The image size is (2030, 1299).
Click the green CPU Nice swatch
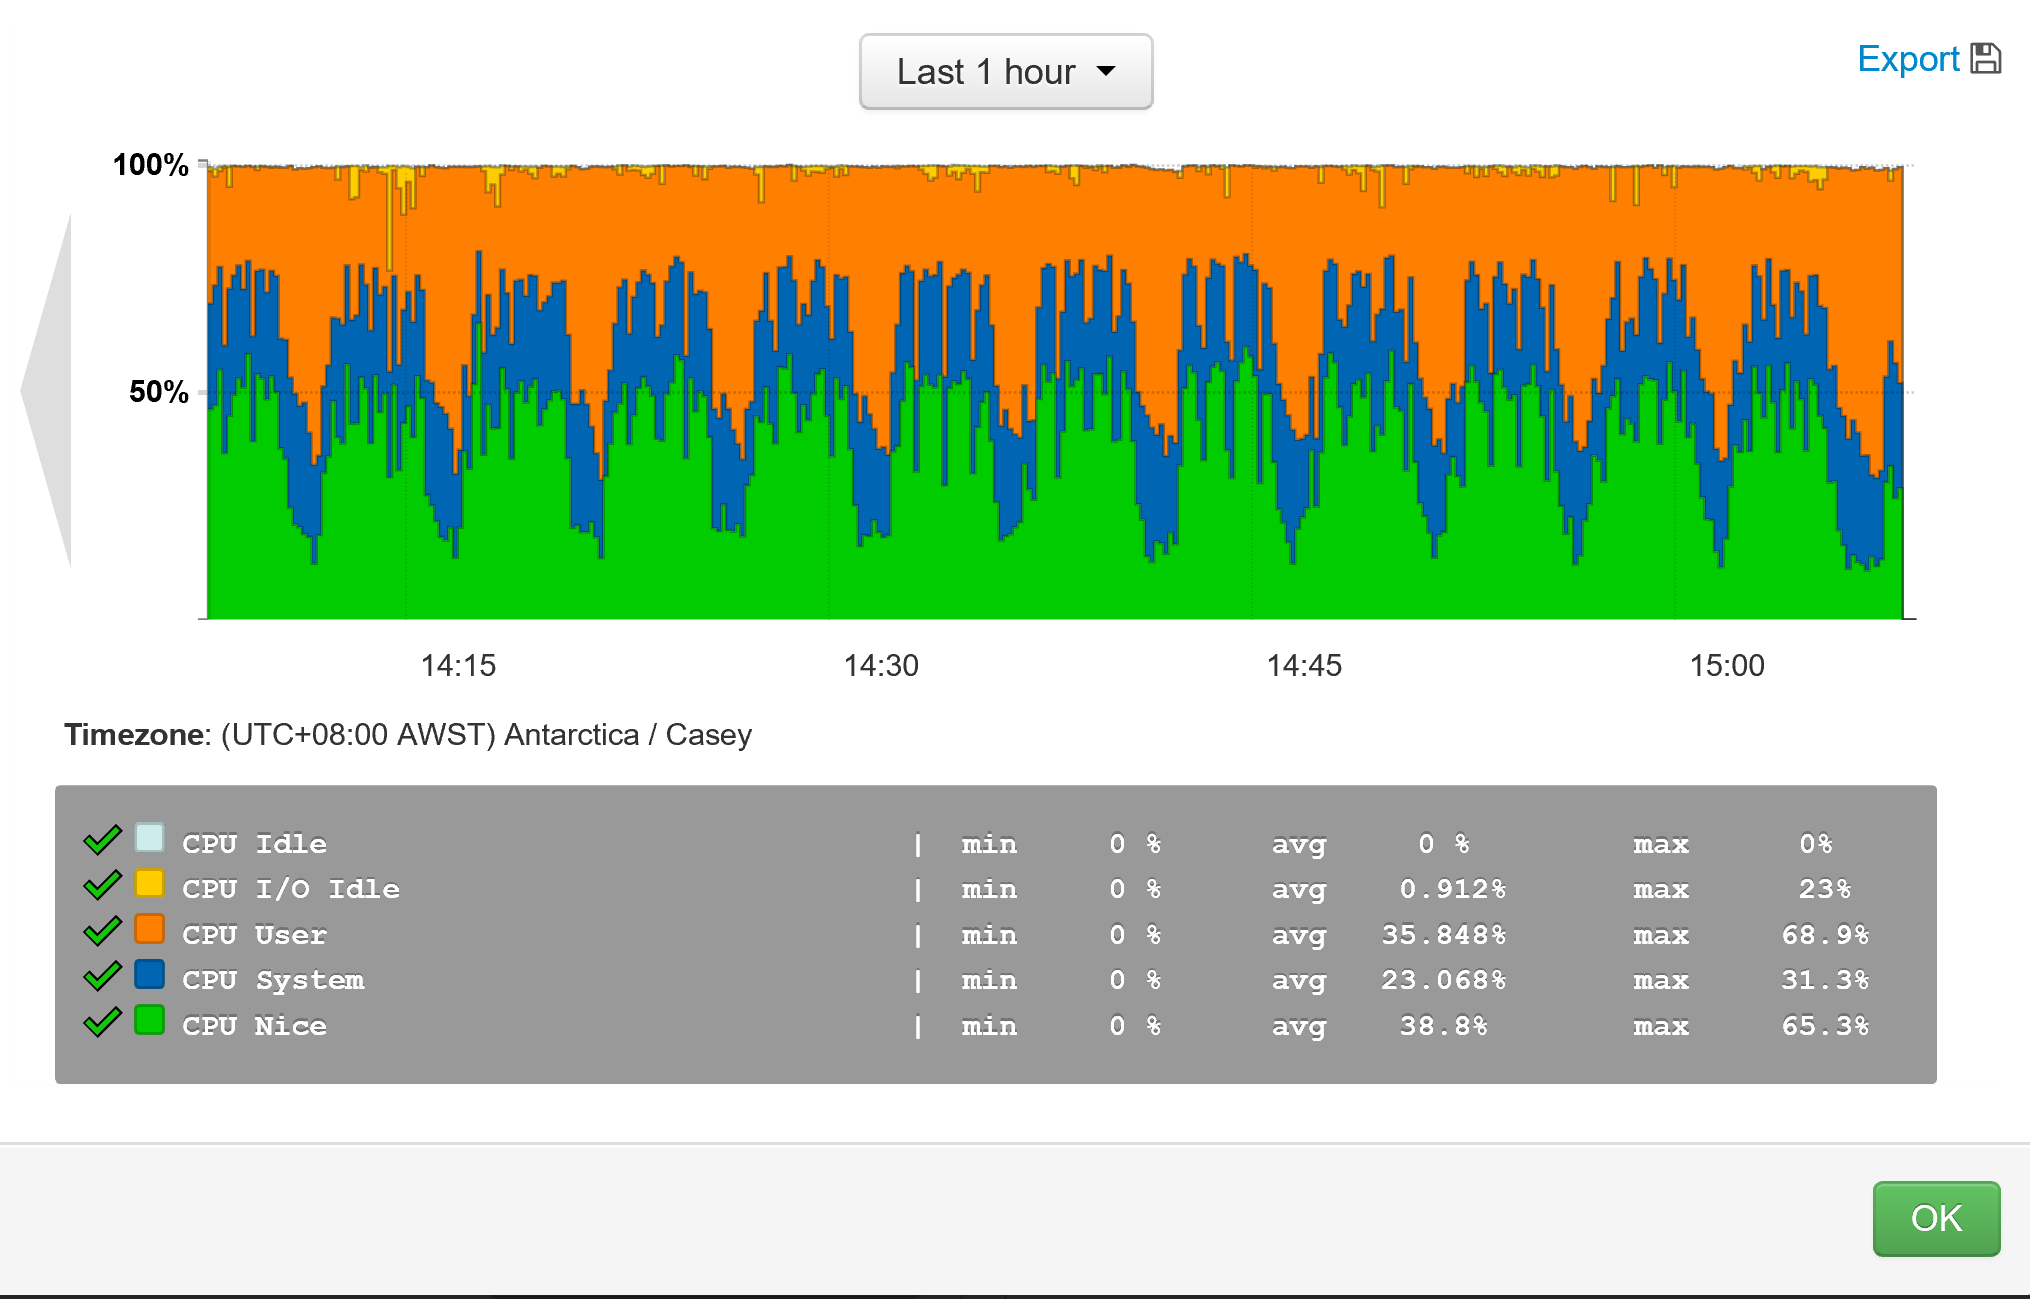(x=149, y=1020)
